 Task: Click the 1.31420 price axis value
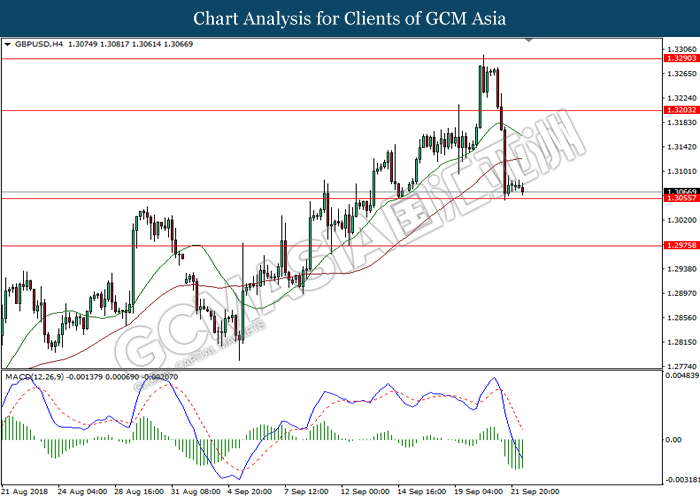682,147
